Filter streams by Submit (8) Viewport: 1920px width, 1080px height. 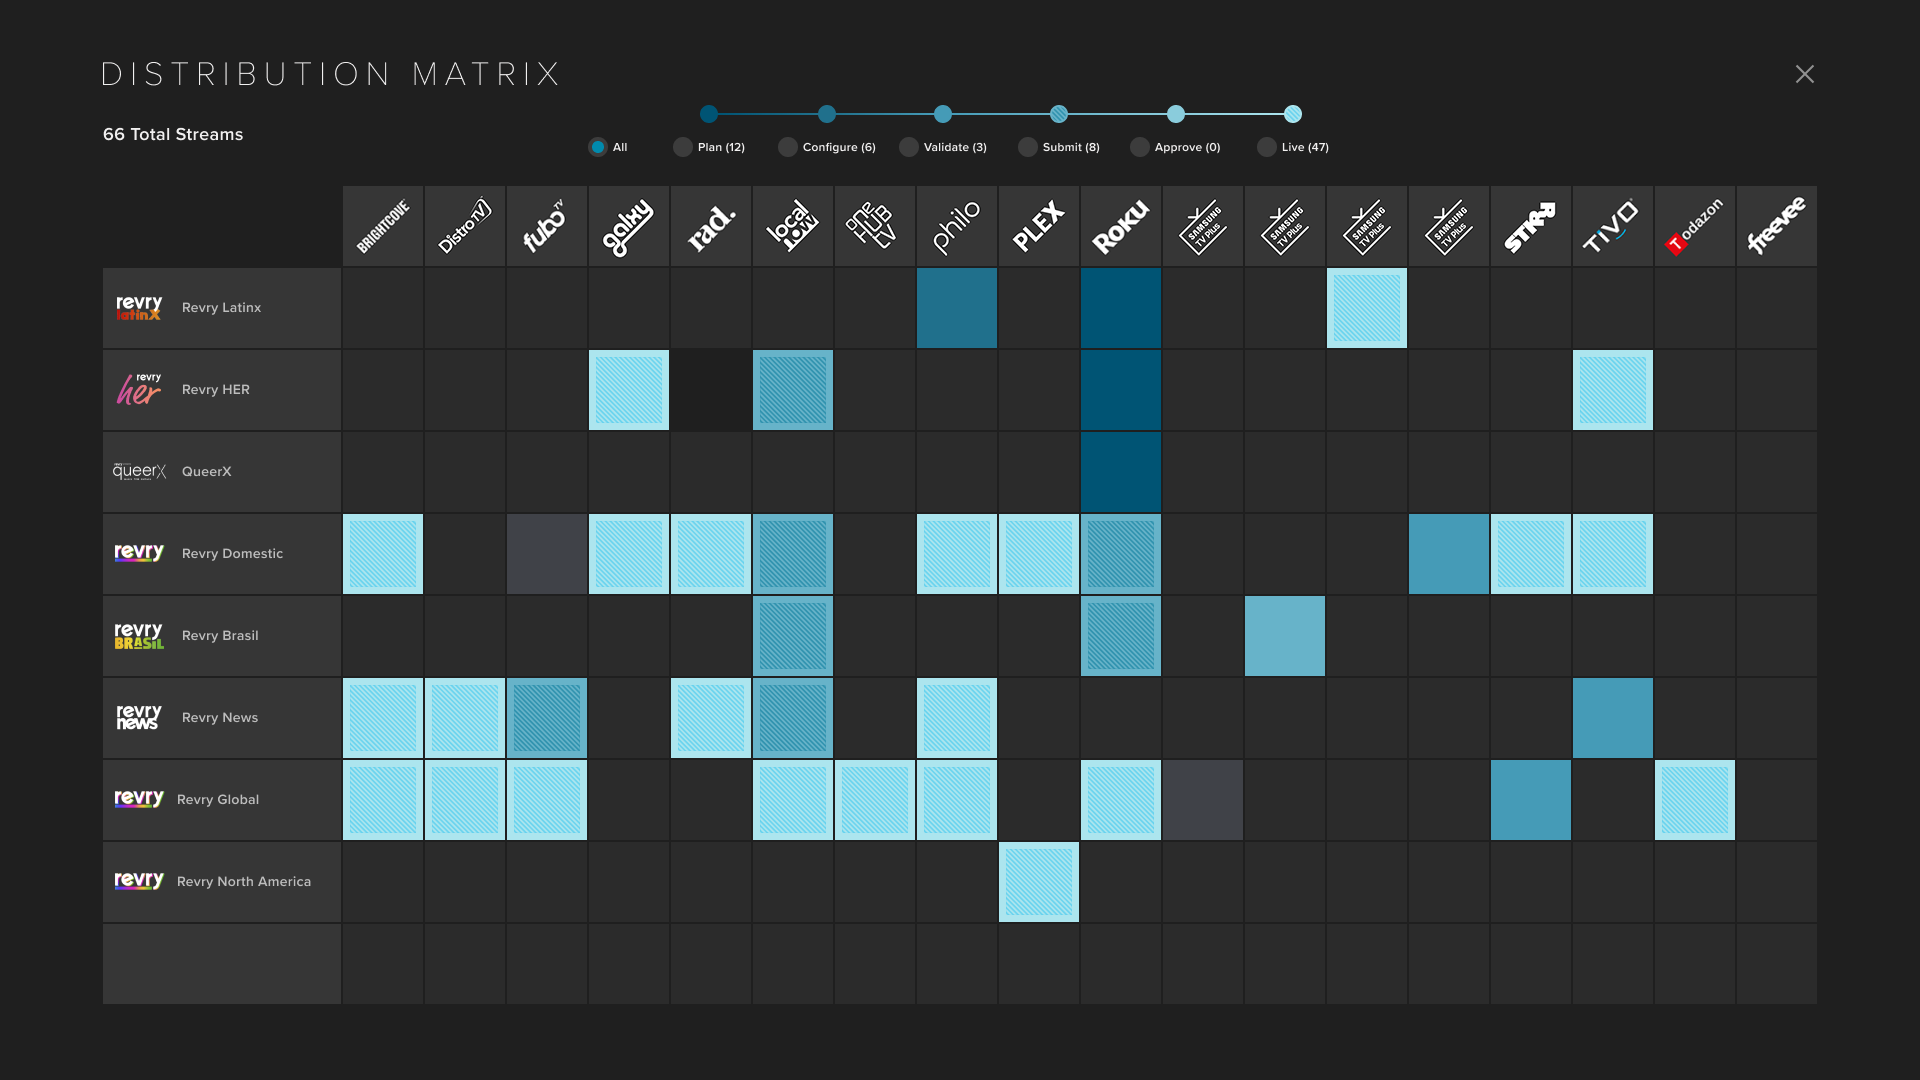tap(1028, 147)
